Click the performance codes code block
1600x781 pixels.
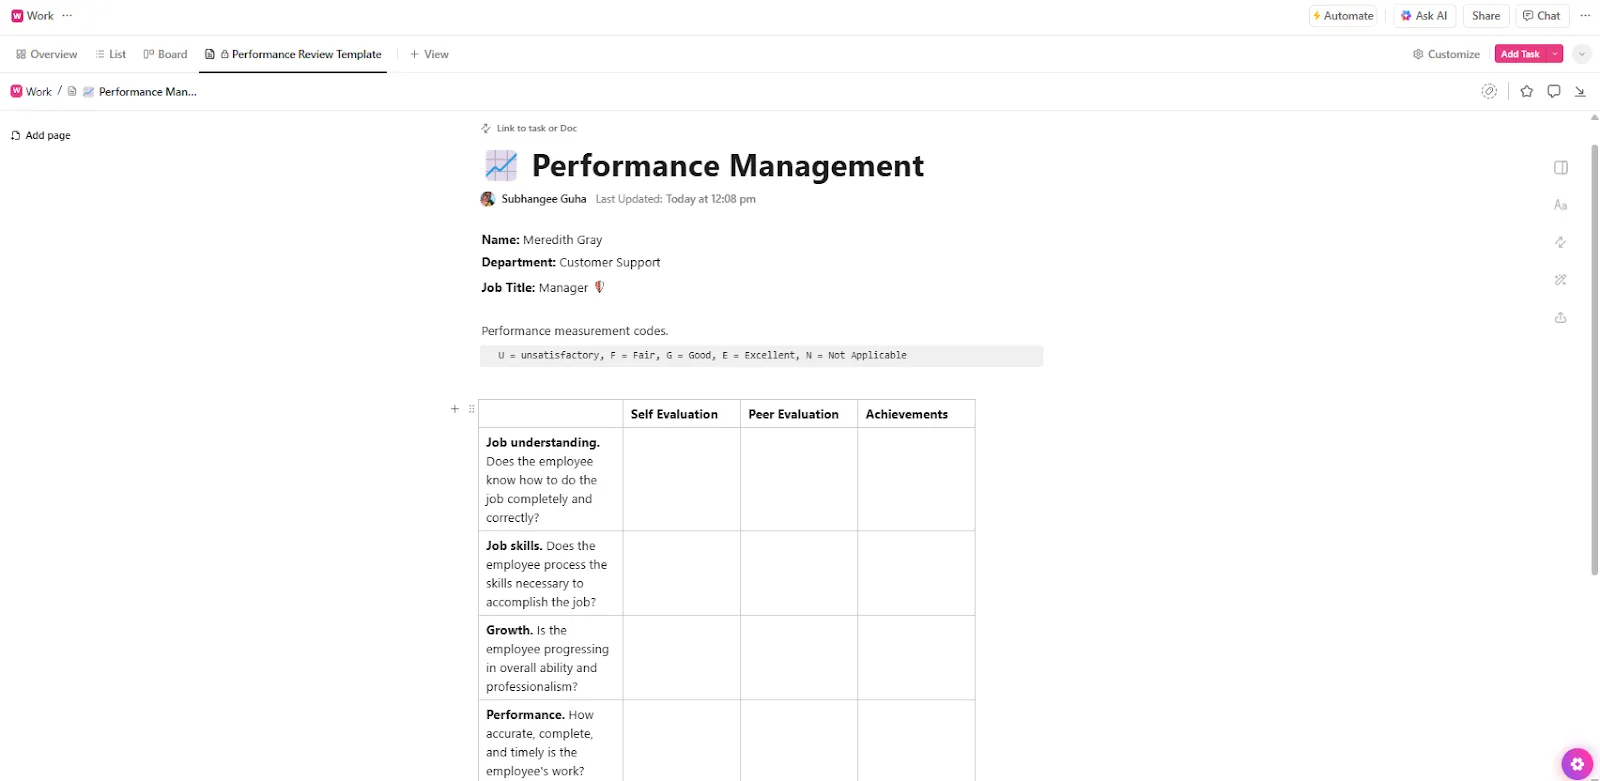pos(761,356)
